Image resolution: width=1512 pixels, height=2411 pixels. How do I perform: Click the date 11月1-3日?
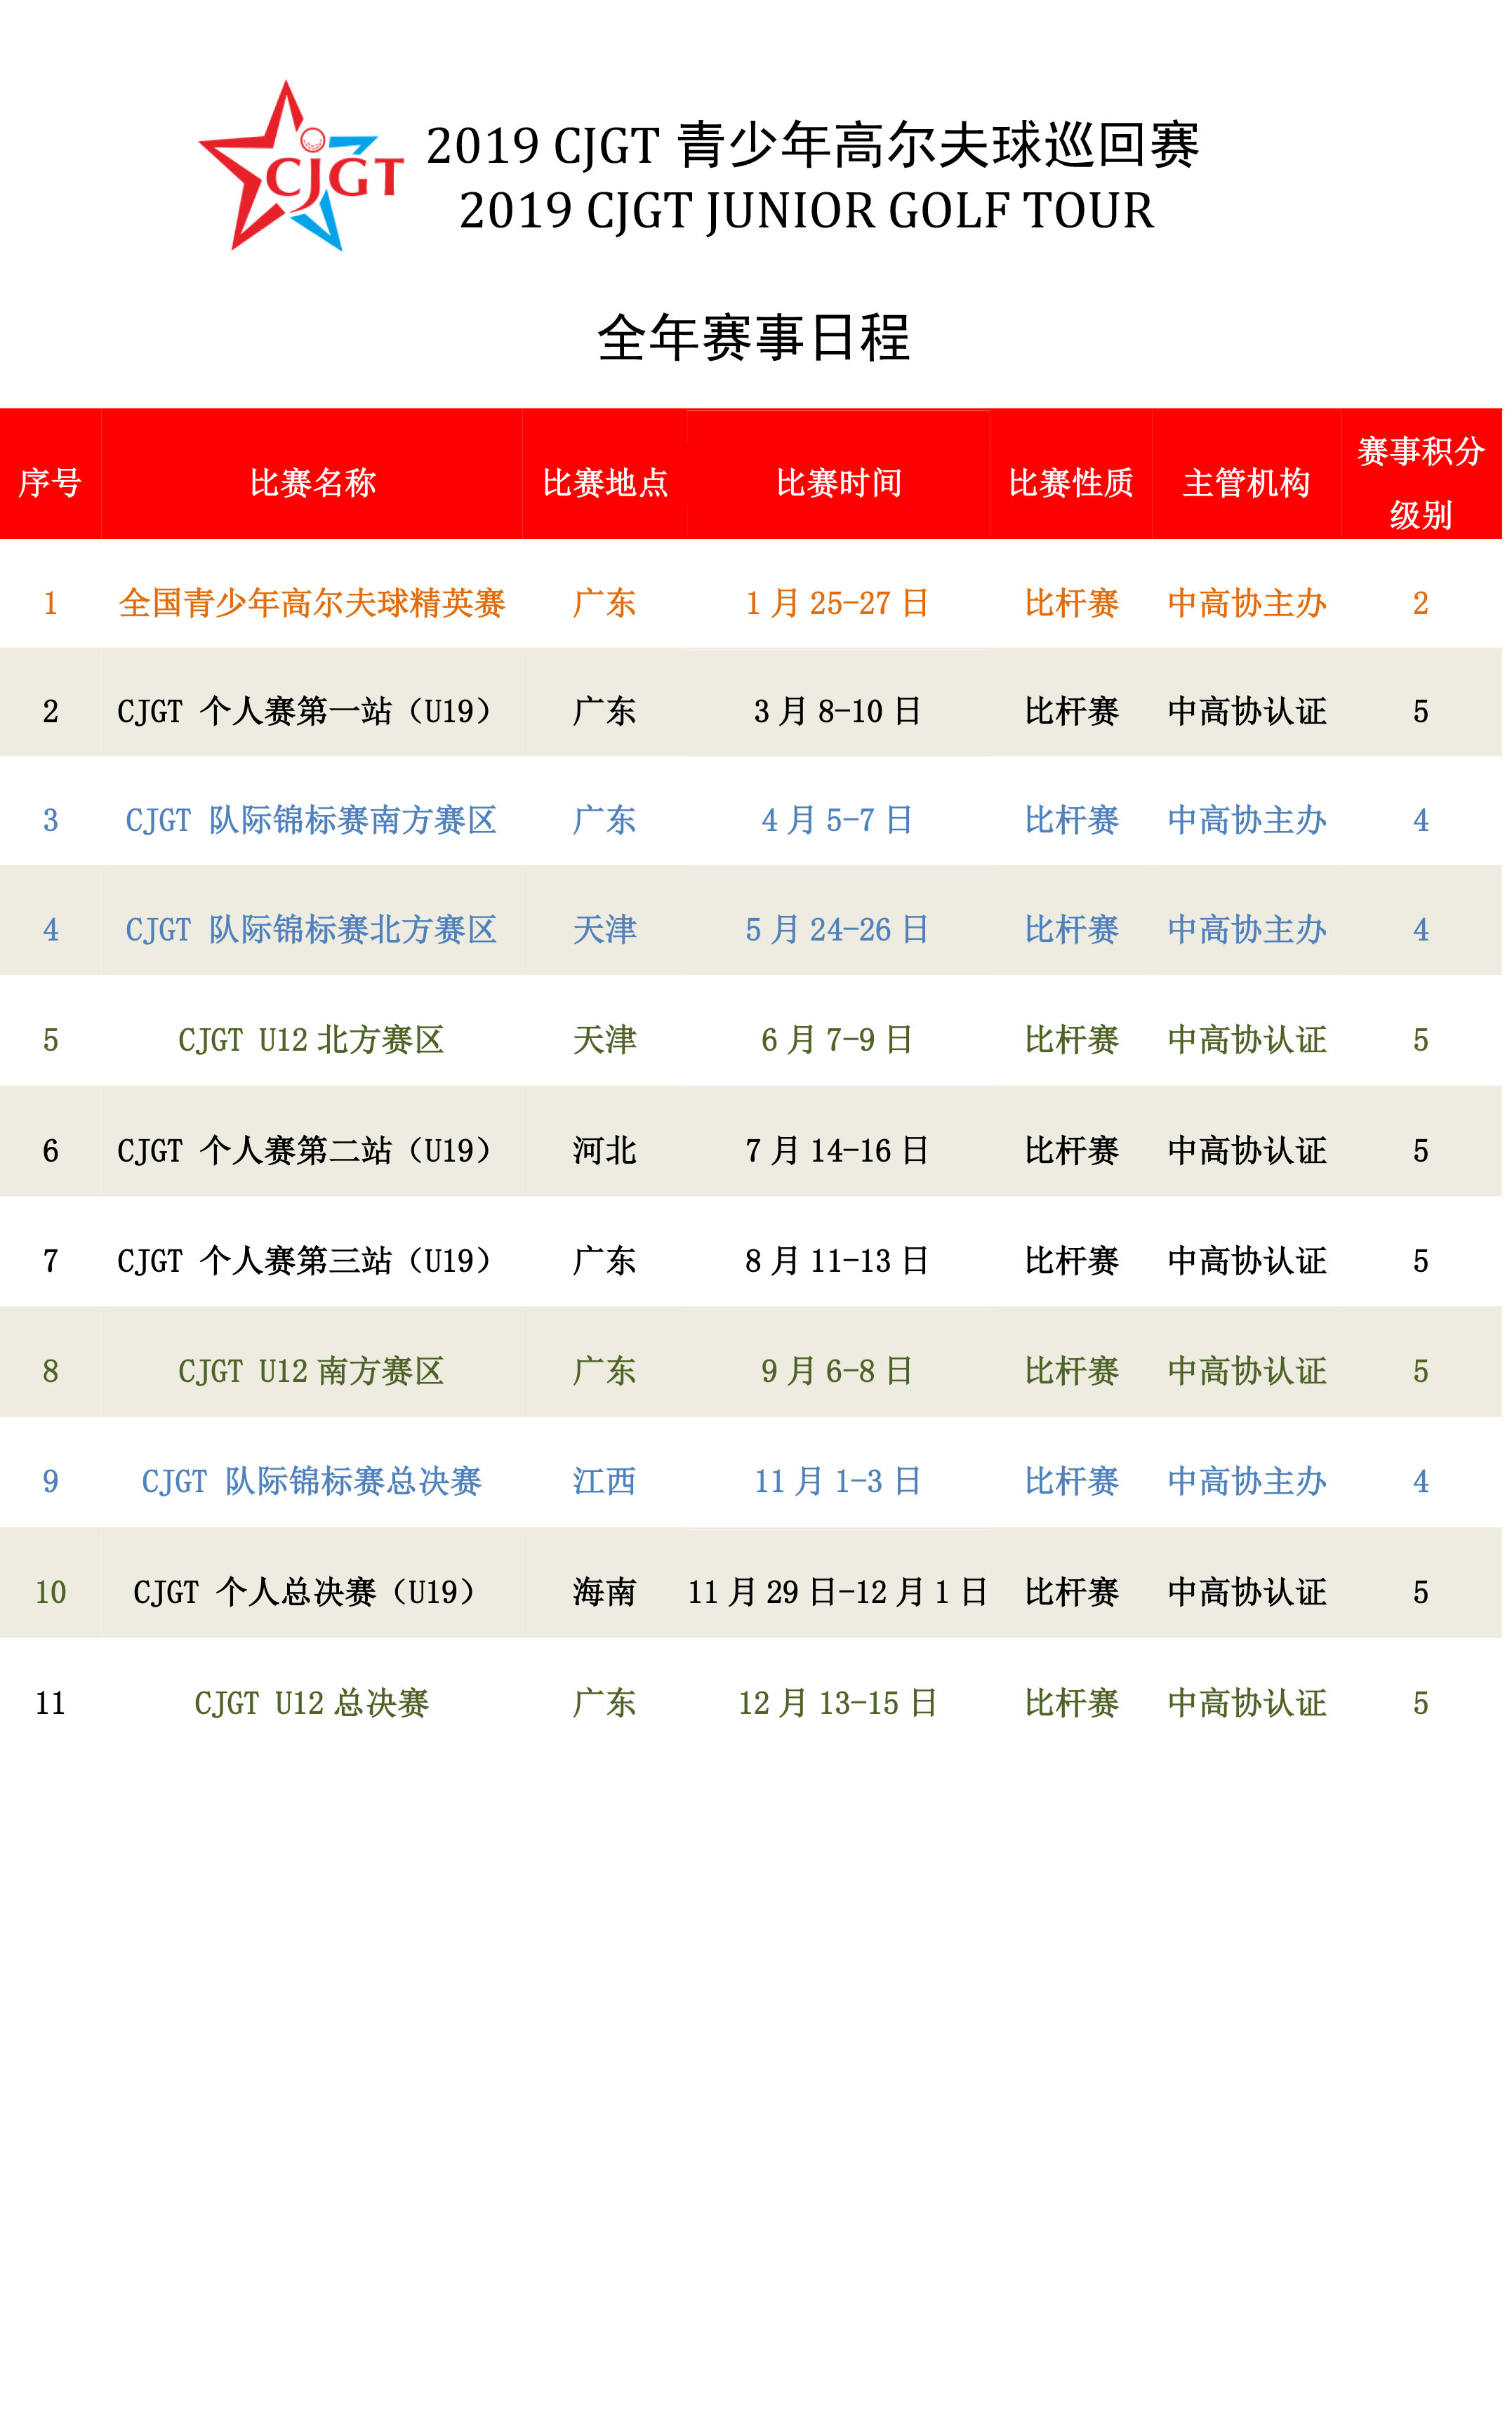(838, 1481)
